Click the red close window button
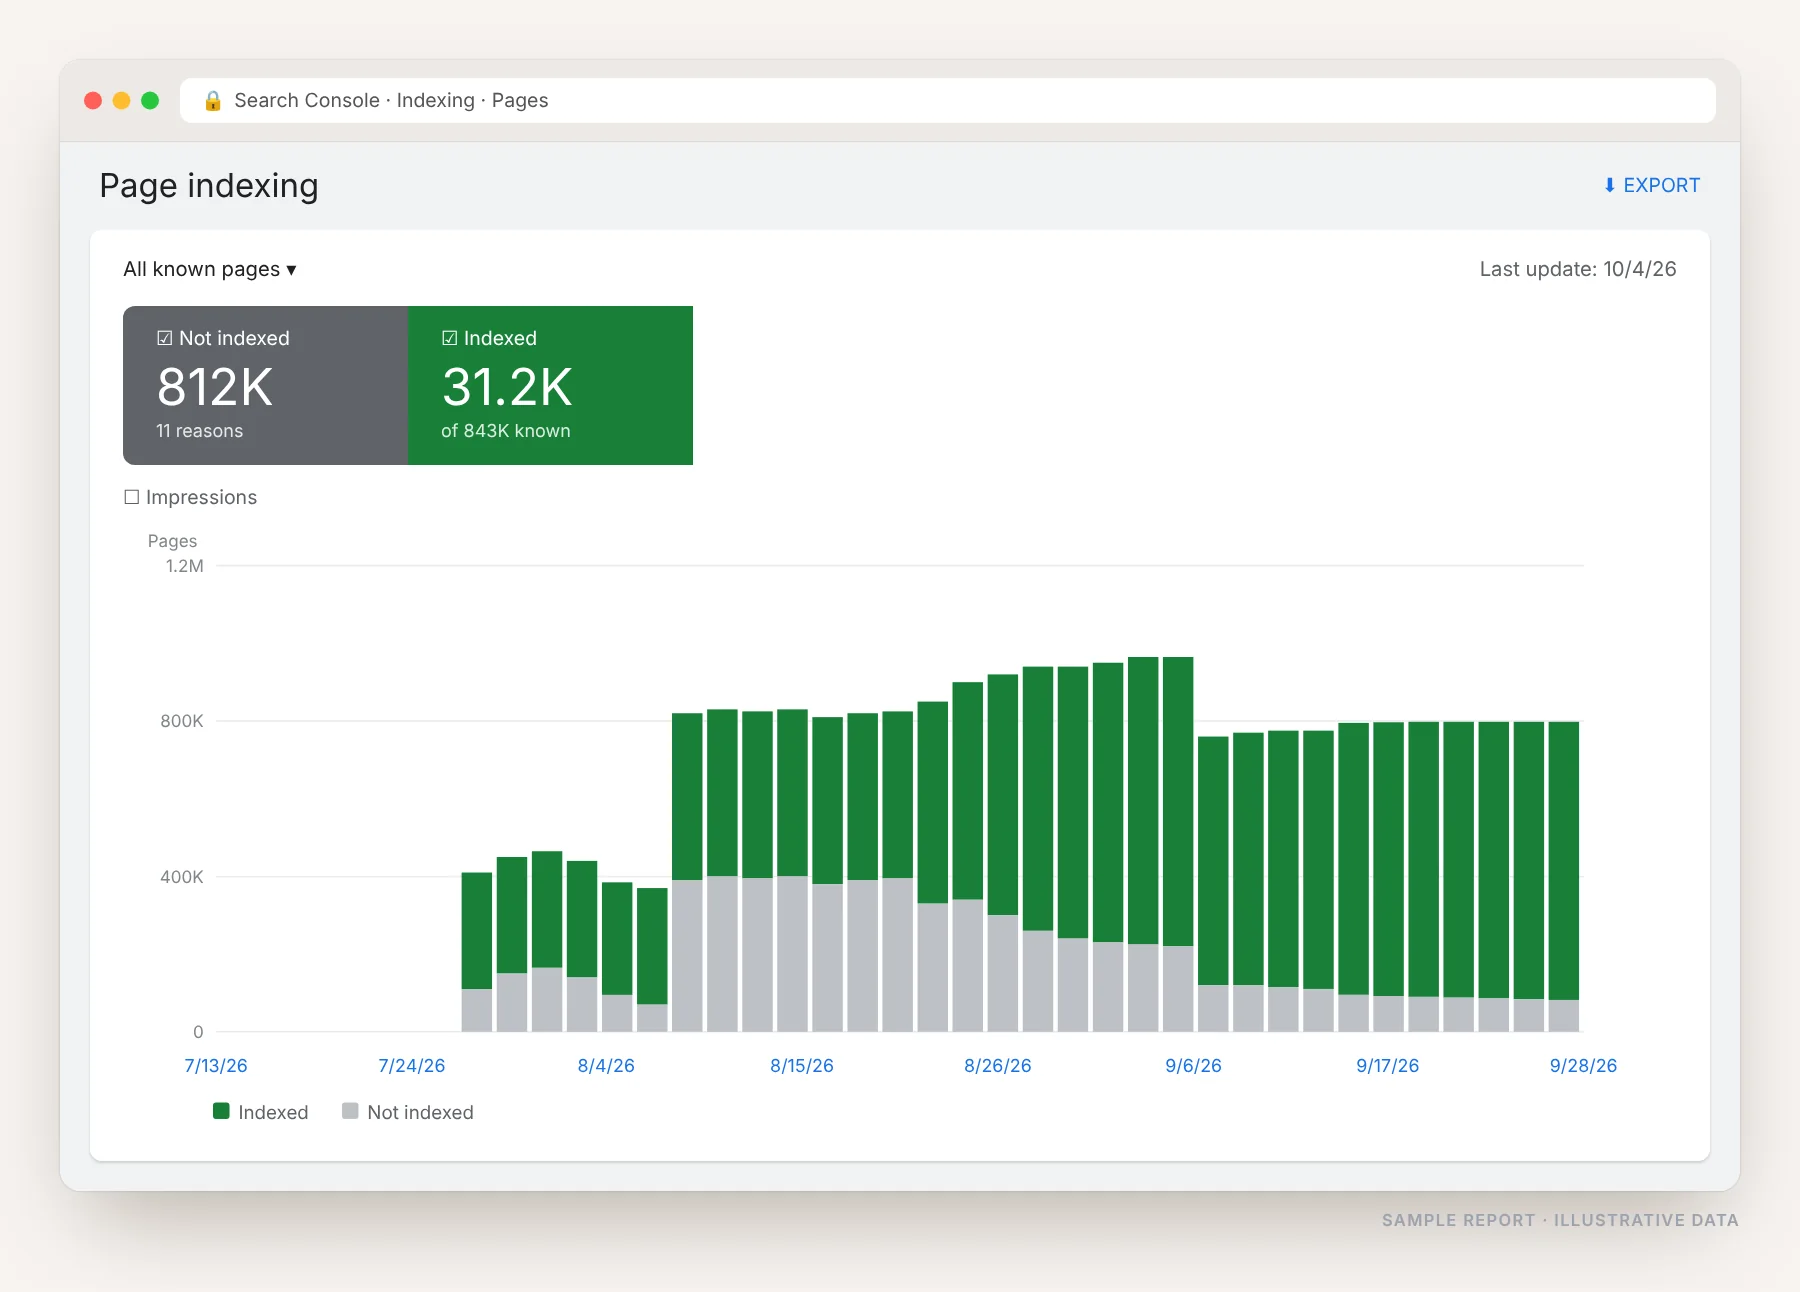This screenshot has width=1800, height=1292. [93, 100]
